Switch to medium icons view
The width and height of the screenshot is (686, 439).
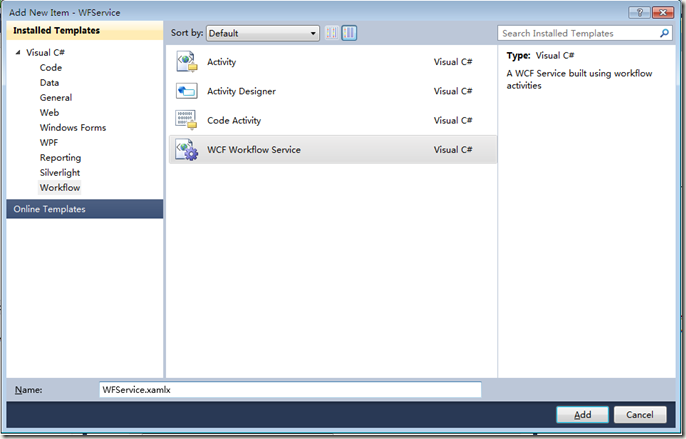pos(349,33)
